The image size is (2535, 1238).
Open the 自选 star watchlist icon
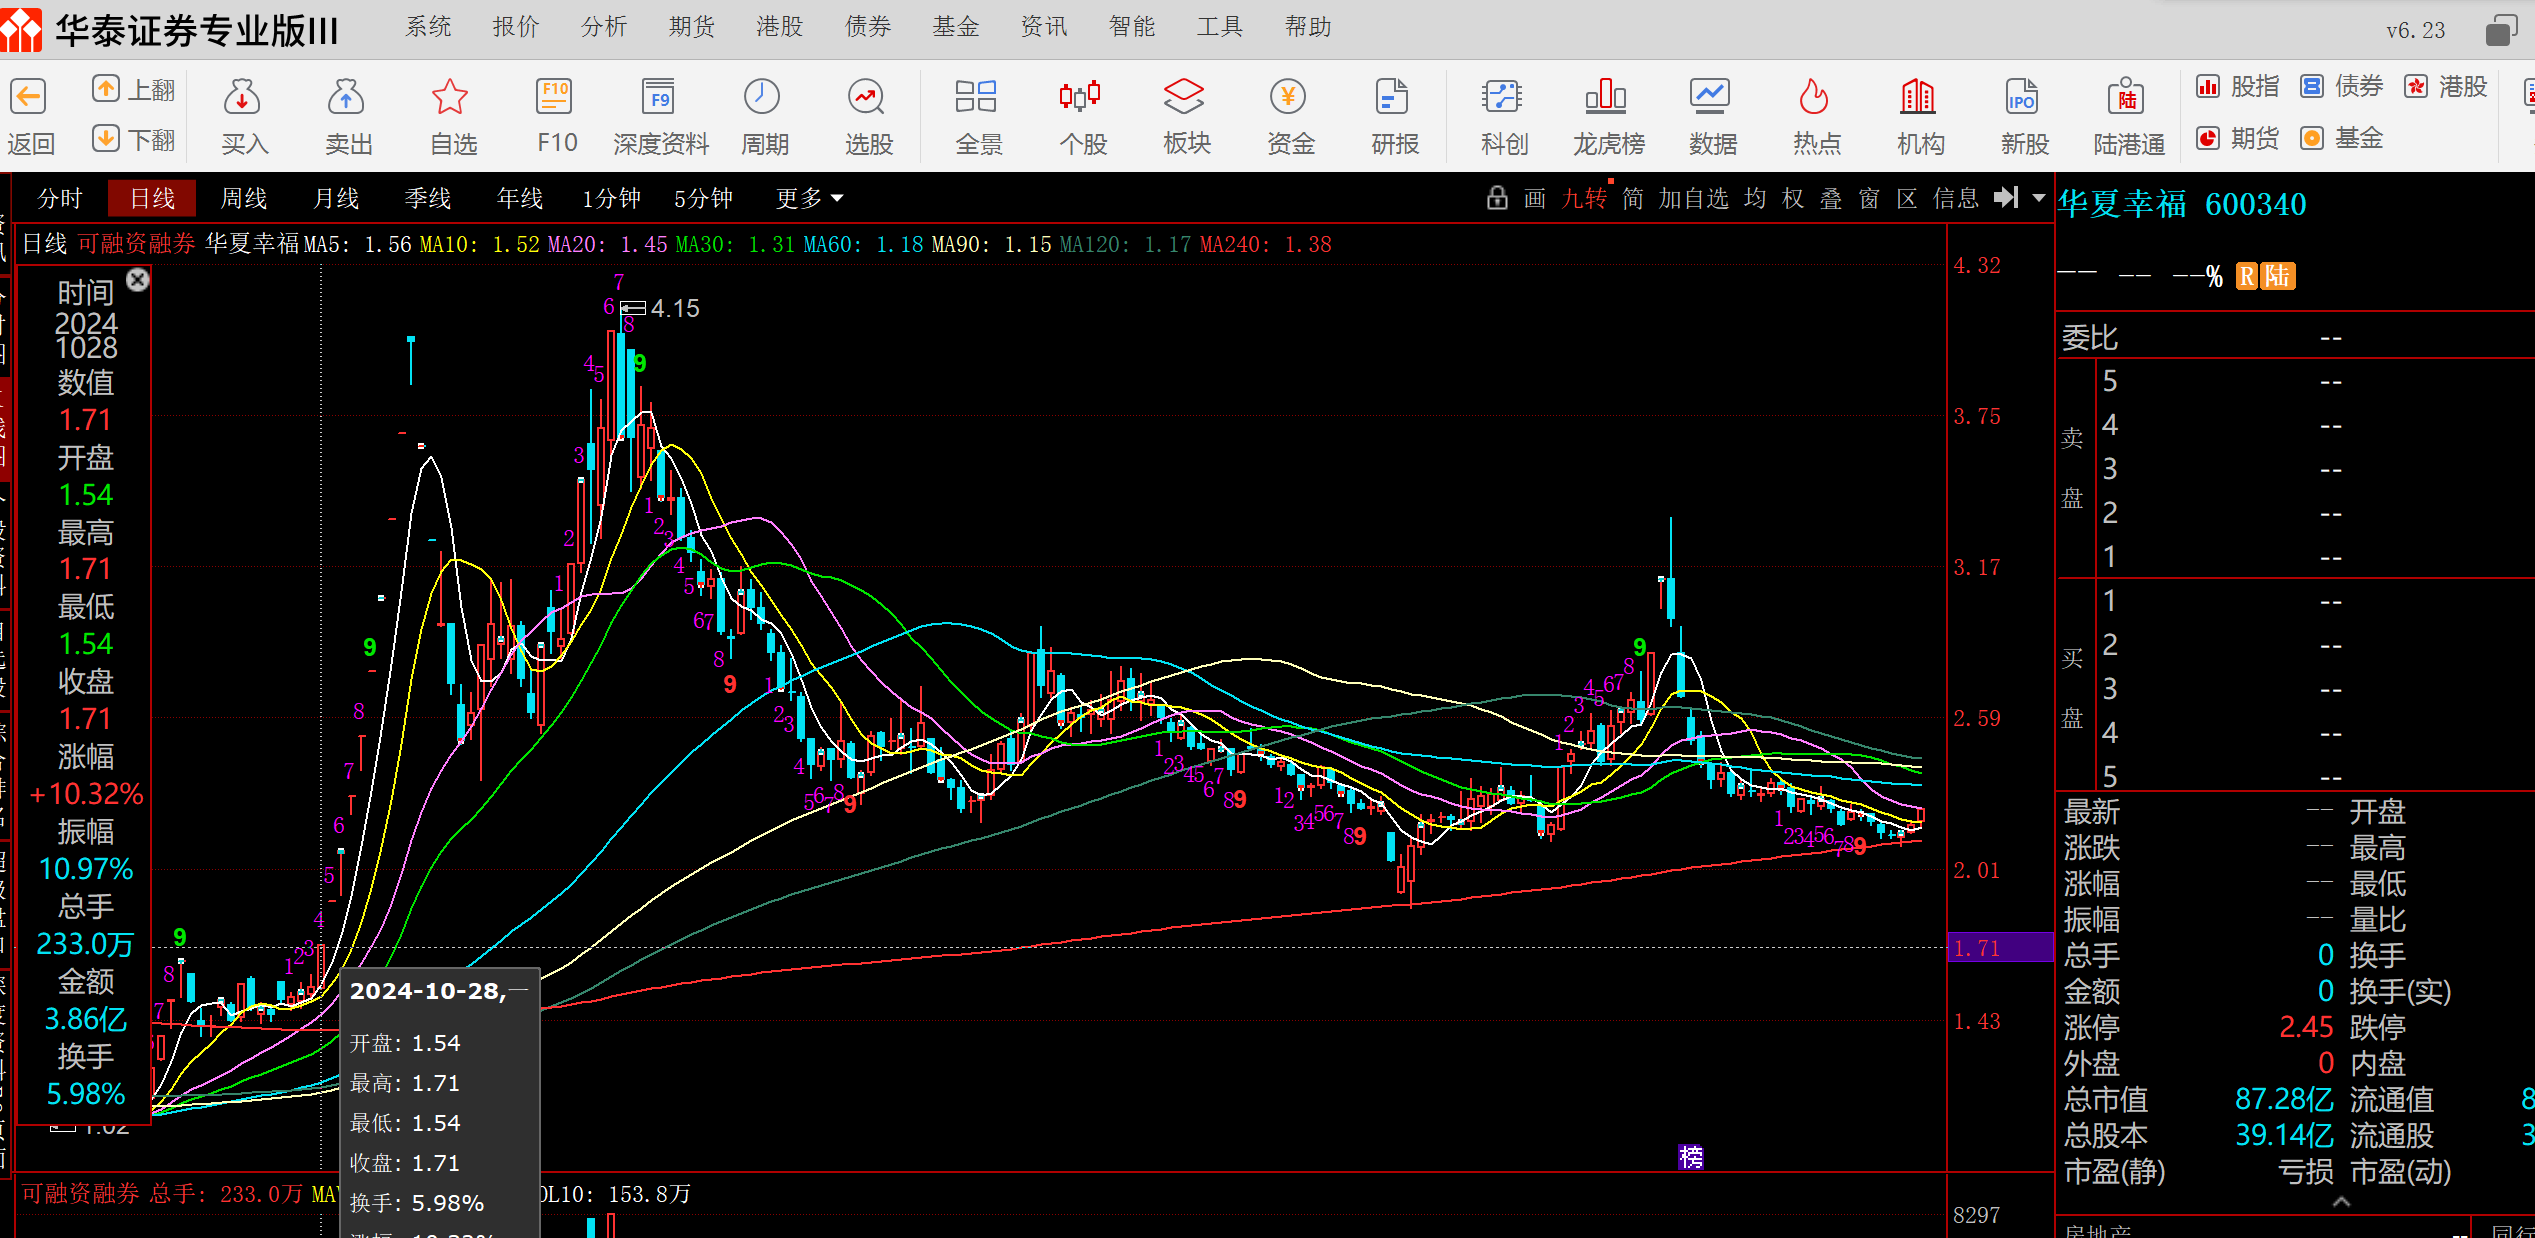point(451,98)
